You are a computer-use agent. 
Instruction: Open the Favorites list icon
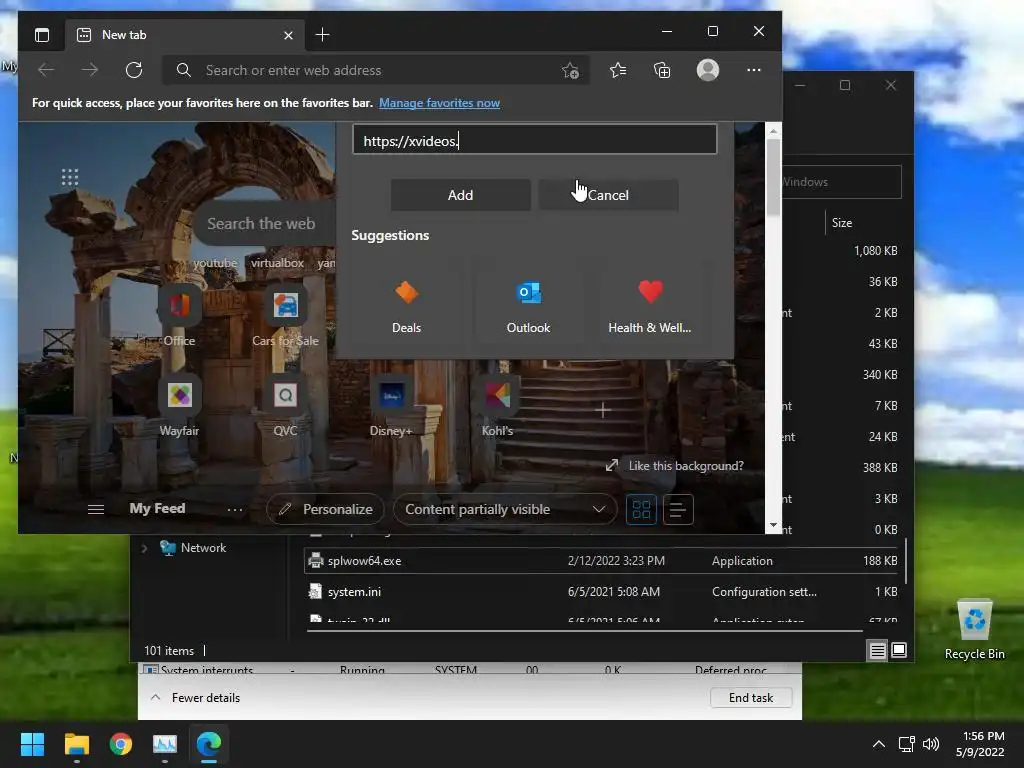(618, 70)
